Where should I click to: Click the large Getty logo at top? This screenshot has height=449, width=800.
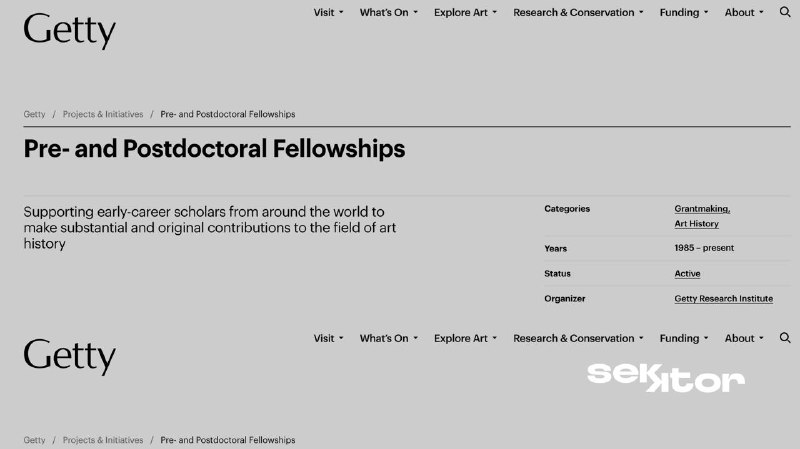pos(70,31)
